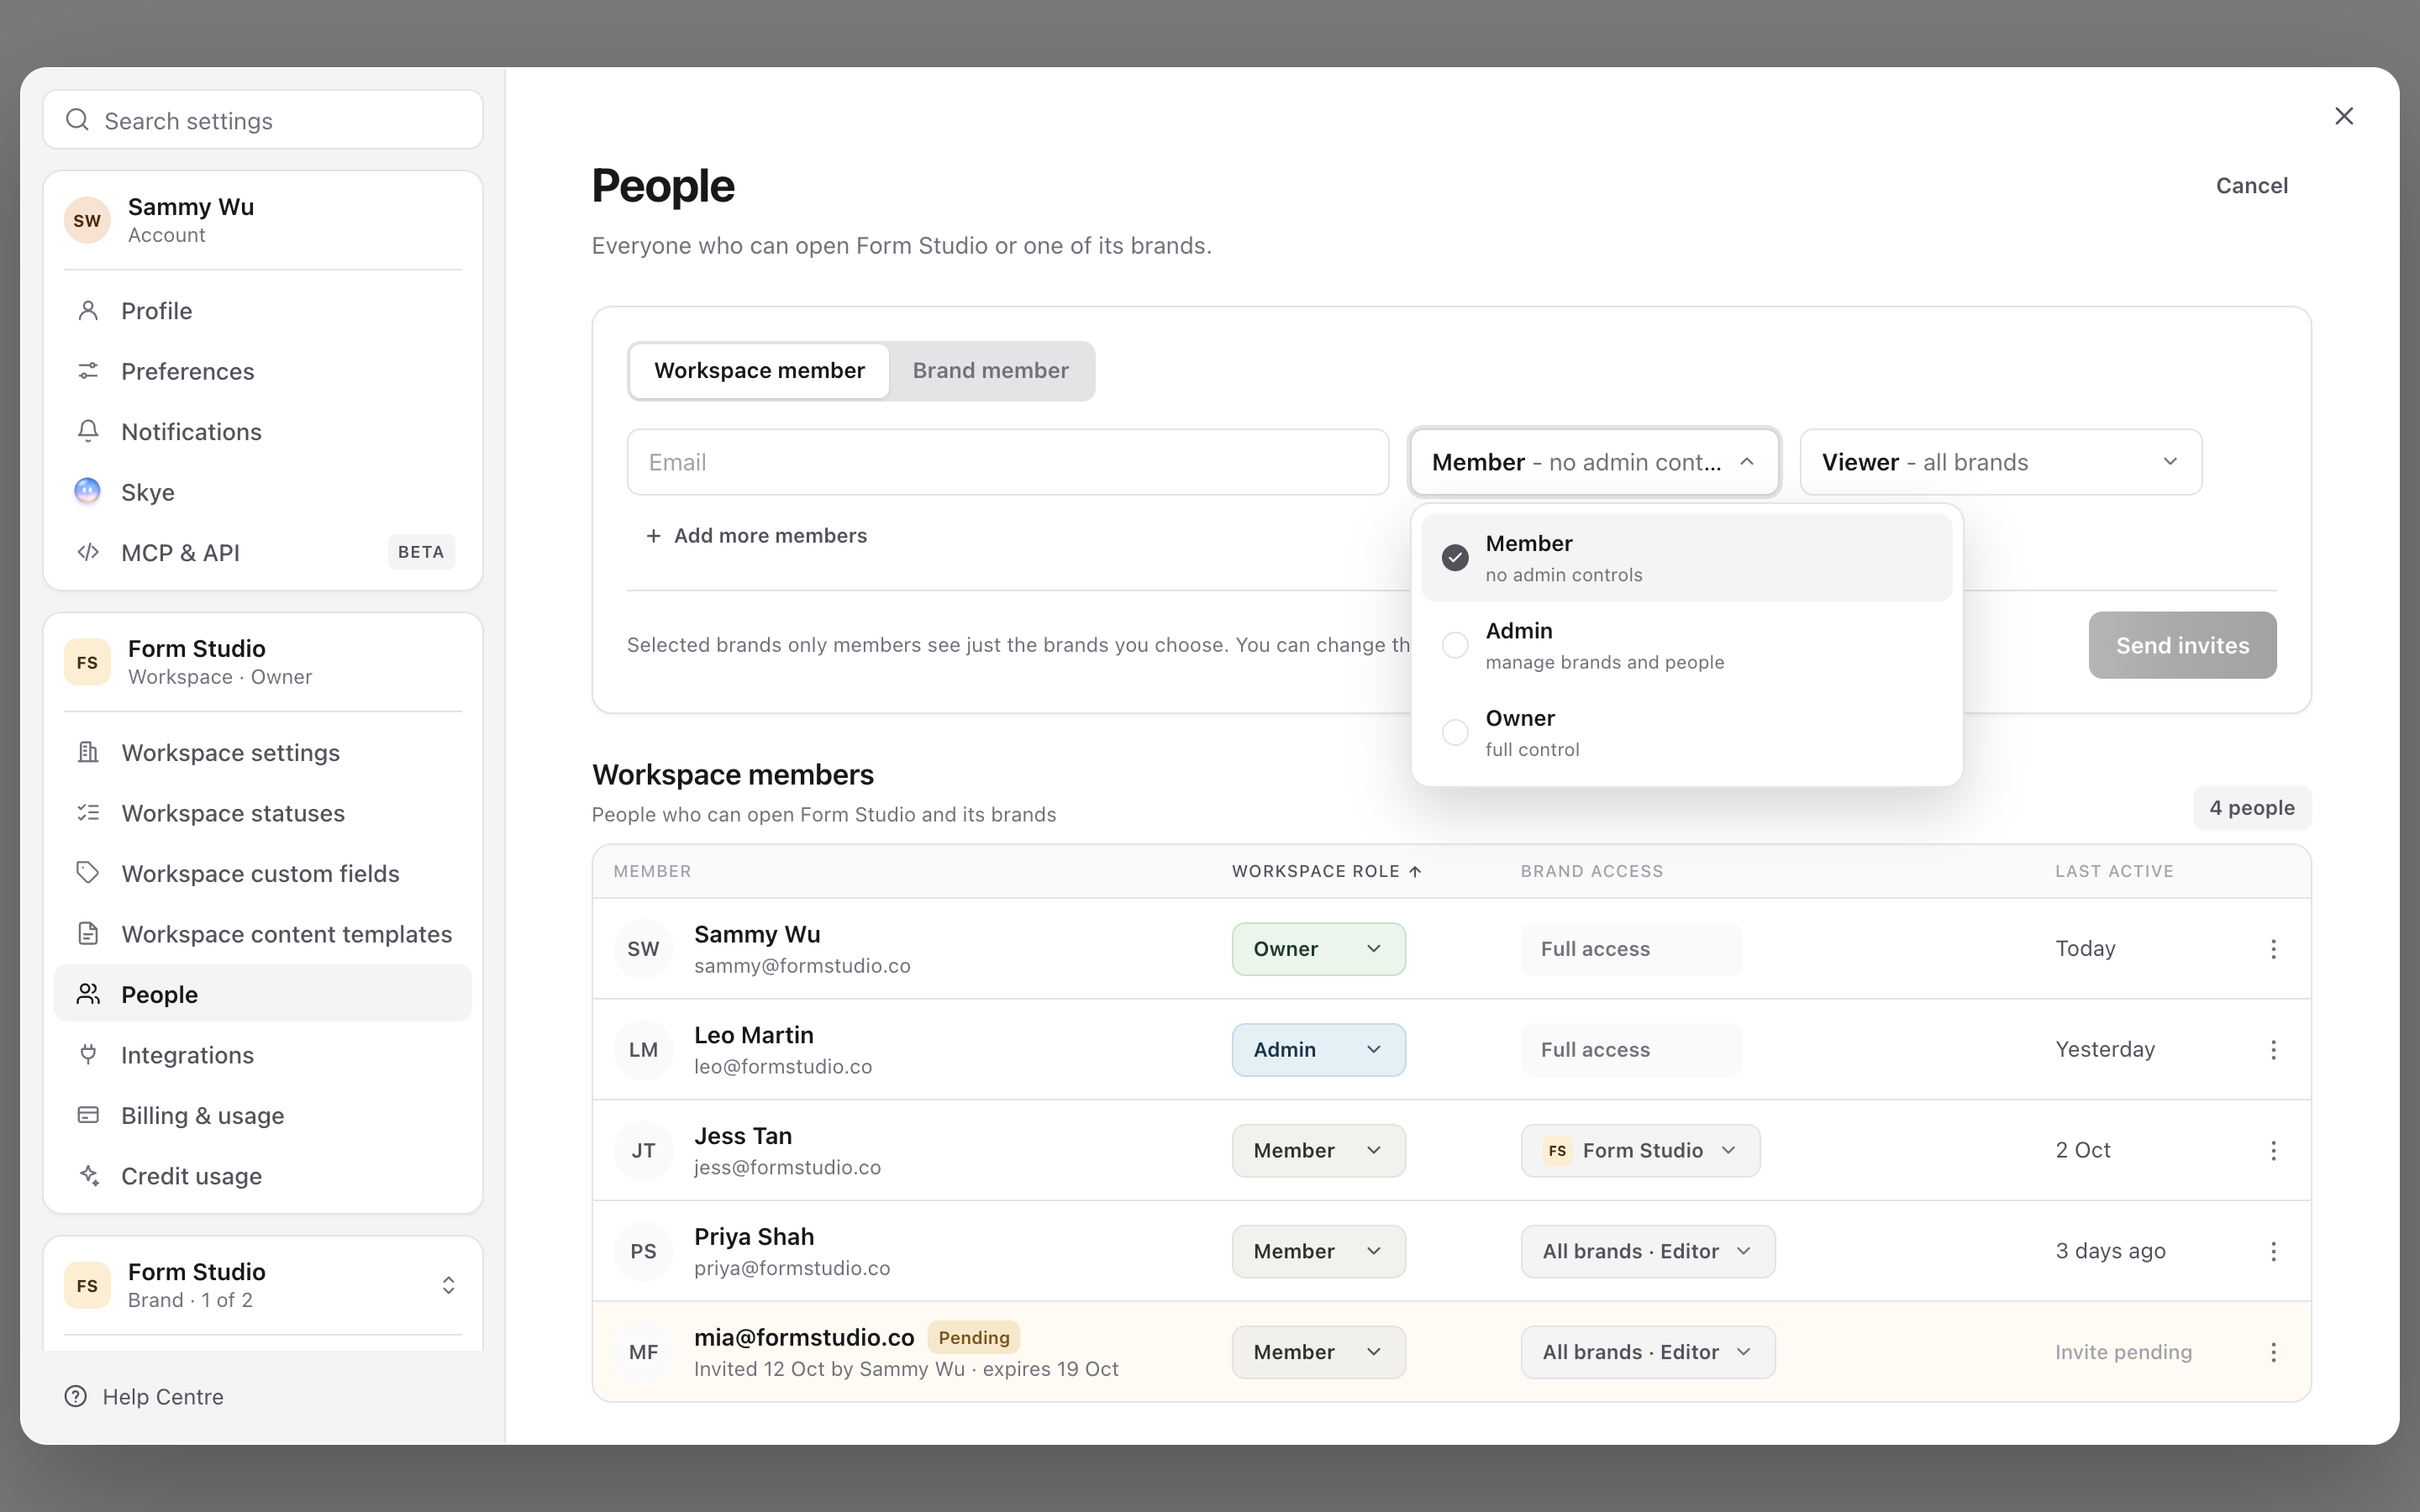
Task: Open row actions menu for Sammy Wu
Action: [x=2273, y=949]
